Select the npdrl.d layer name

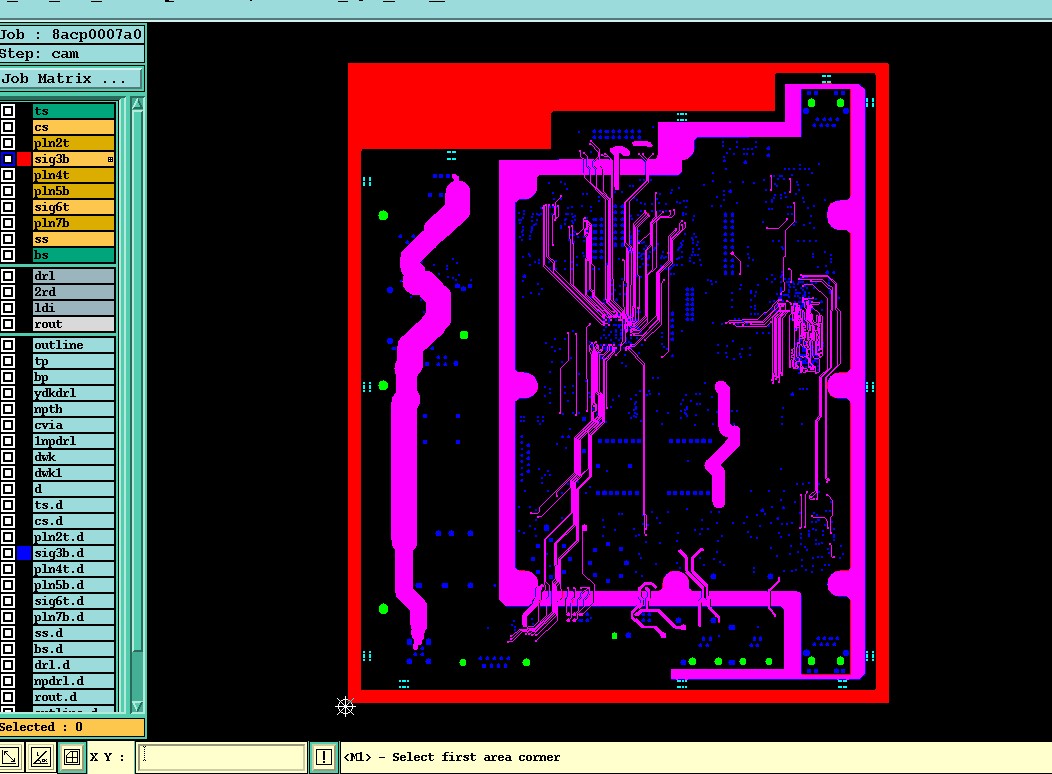(x=74, y=681)
